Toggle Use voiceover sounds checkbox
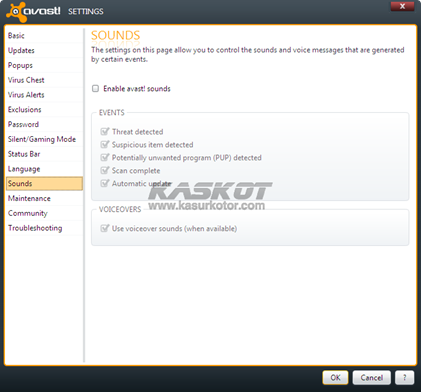Screen dimensions: 421x392 pyautogui.click(x=105, y=228)
